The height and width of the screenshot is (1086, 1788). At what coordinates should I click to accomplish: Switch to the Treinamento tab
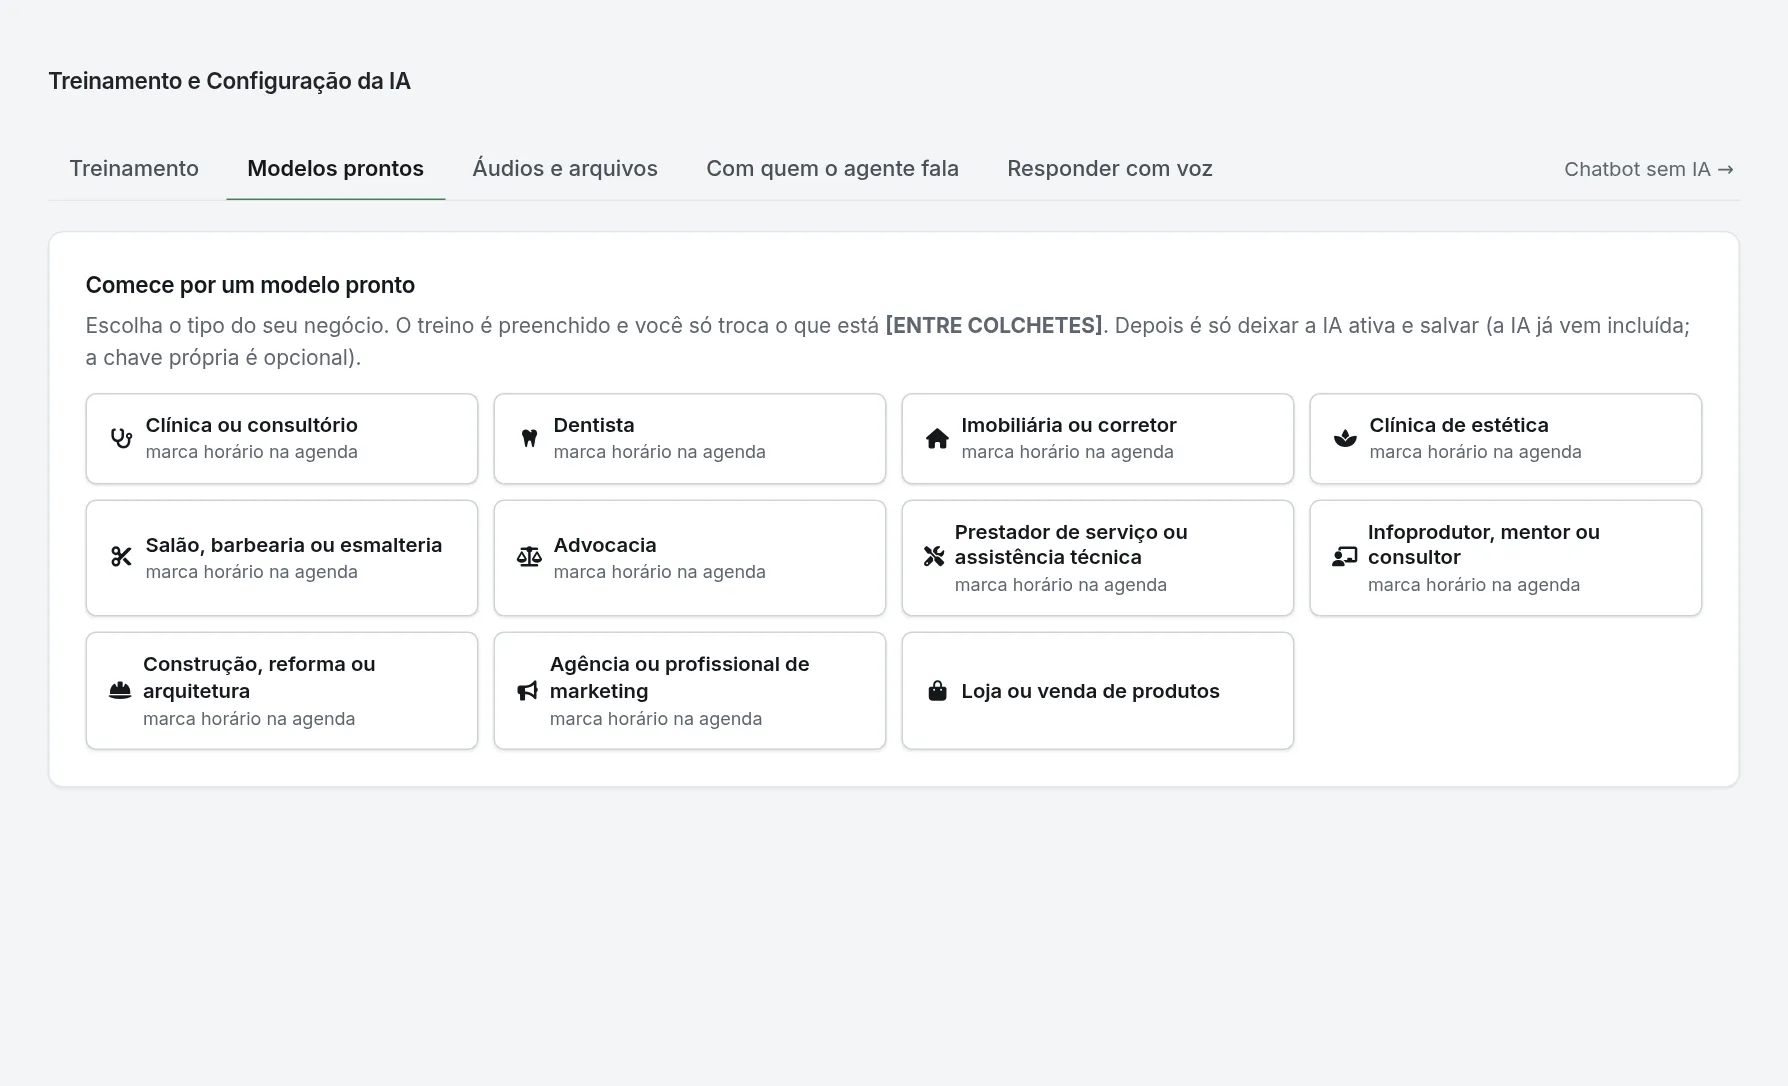point(134,168)
